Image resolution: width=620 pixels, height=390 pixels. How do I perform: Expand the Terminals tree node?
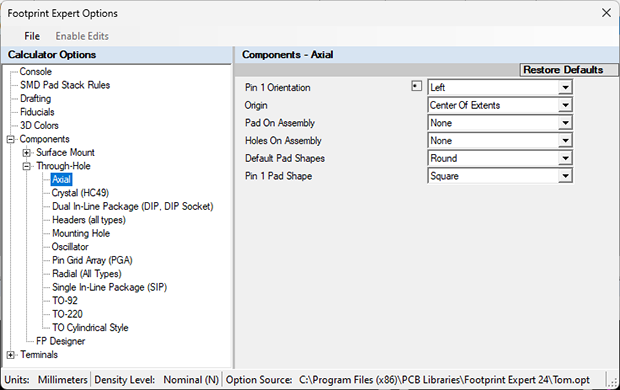[x=11, y=355]
